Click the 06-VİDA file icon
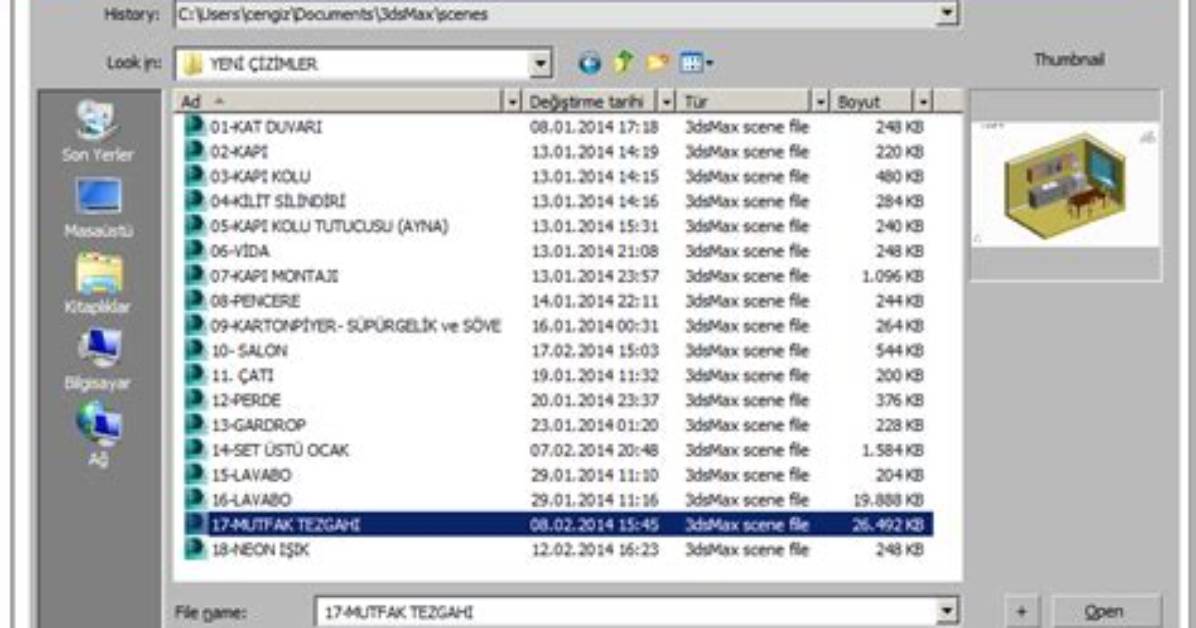The image size is (1196, 628). point(195,250)
